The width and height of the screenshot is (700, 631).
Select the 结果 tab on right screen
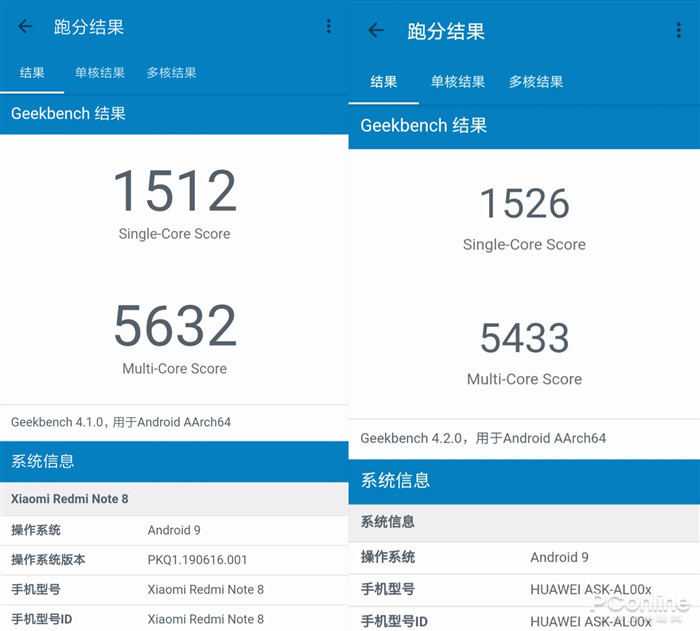click(383, 82)
